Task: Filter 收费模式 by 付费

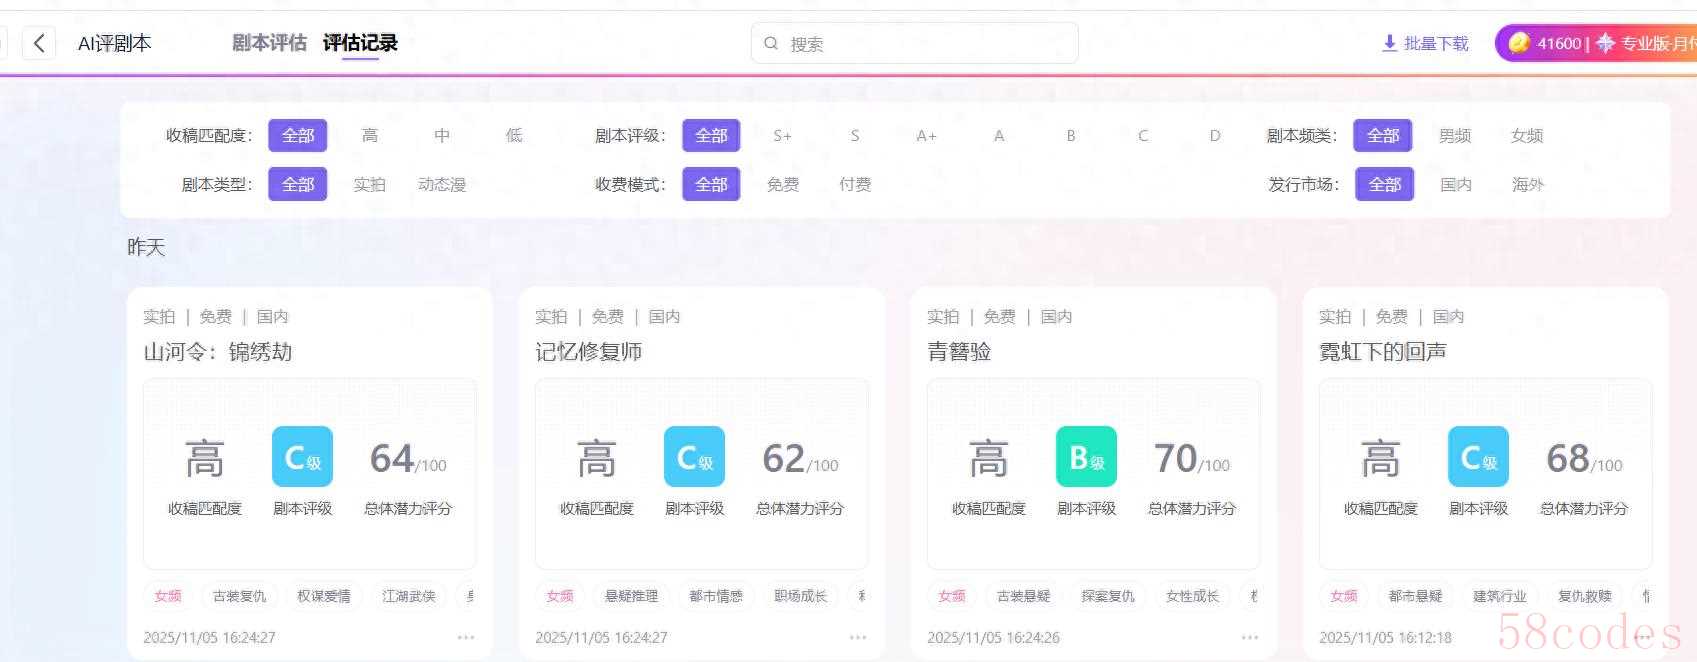Action: coord(855,184)
